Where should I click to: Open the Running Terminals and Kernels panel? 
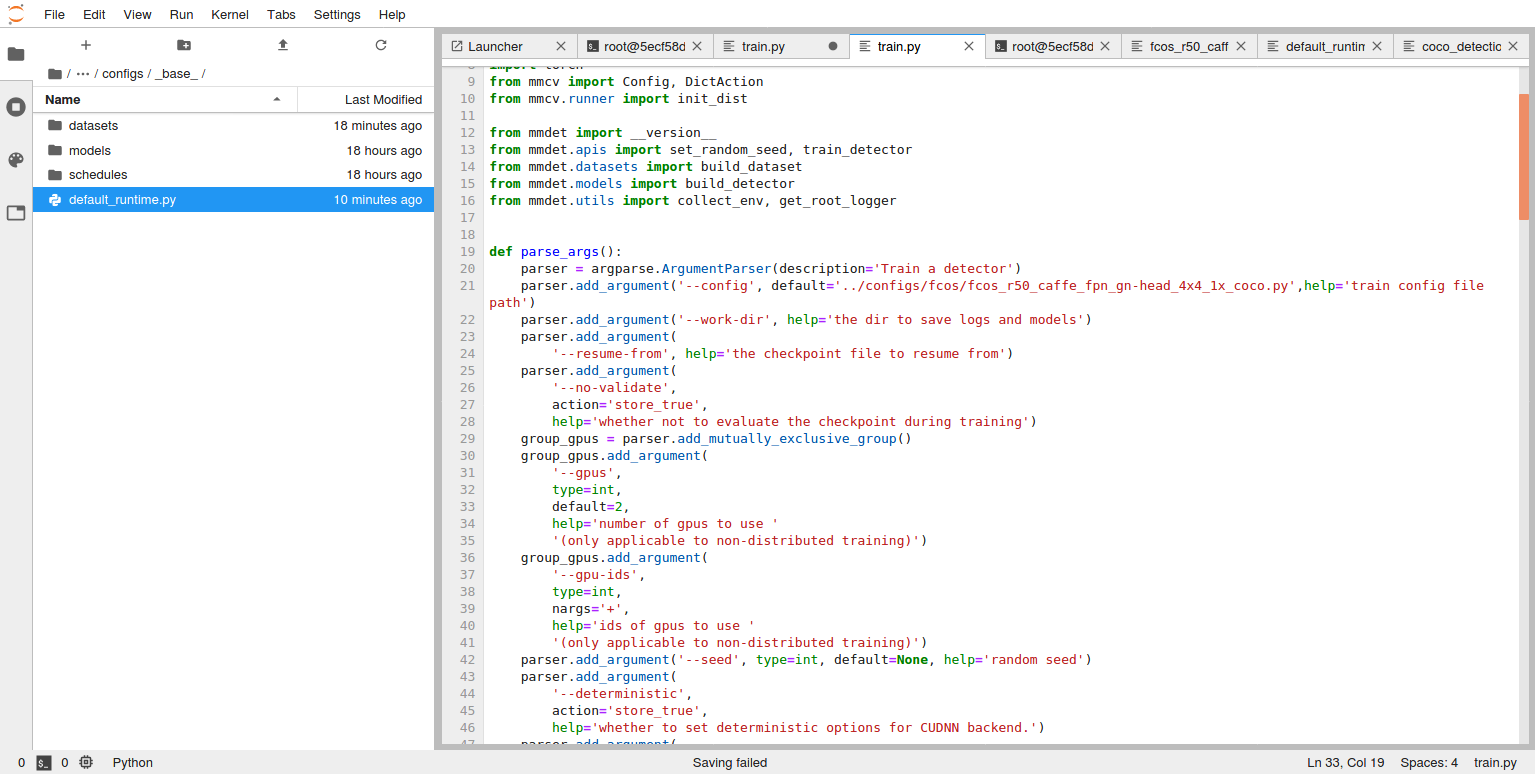(x=15, y=107)
